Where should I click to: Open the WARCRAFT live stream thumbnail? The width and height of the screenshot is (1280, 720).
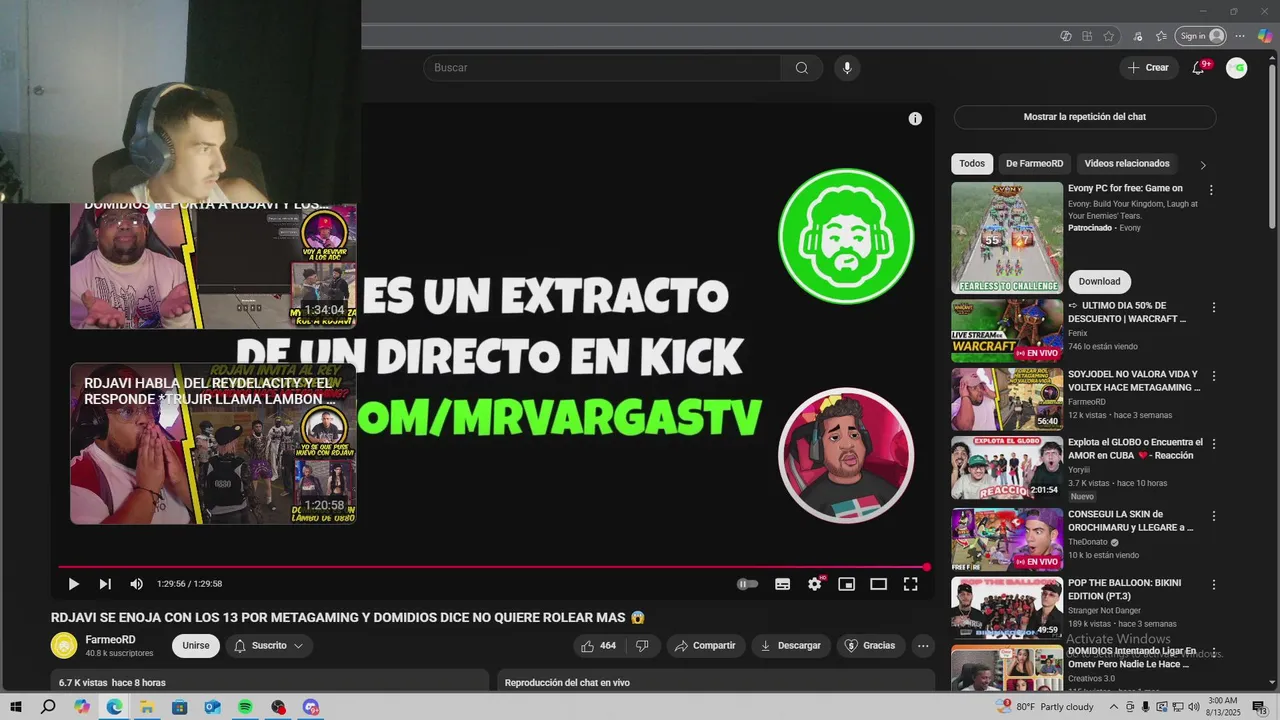(1007, 331)
